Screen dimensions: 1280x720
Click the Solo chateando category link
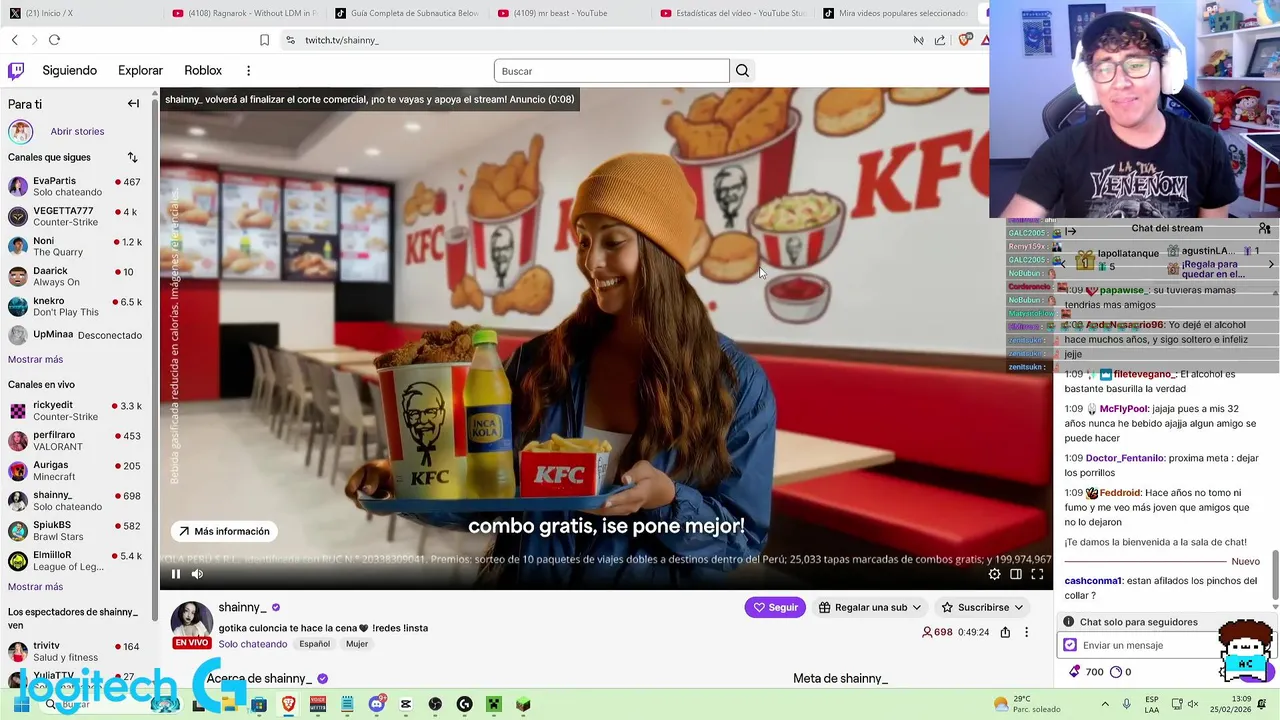[253, 644]
